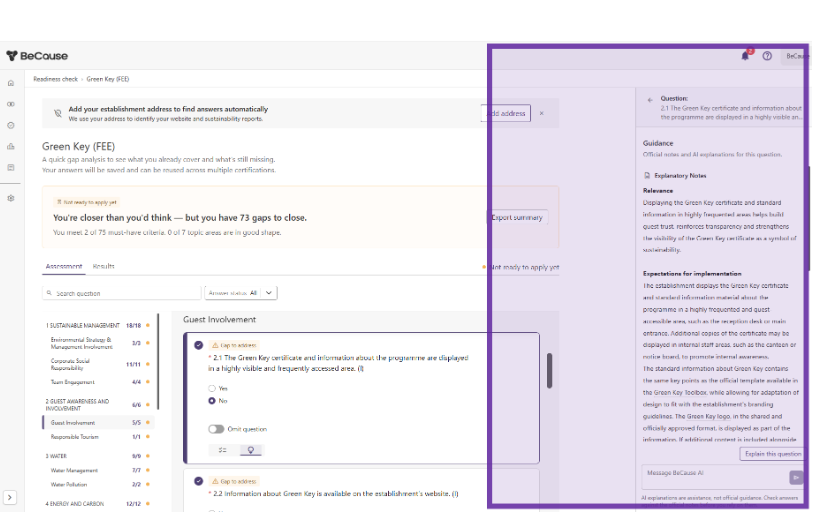Click the search magnifier icon
Screen dimensions: 813x531
(x=49, y=293)
